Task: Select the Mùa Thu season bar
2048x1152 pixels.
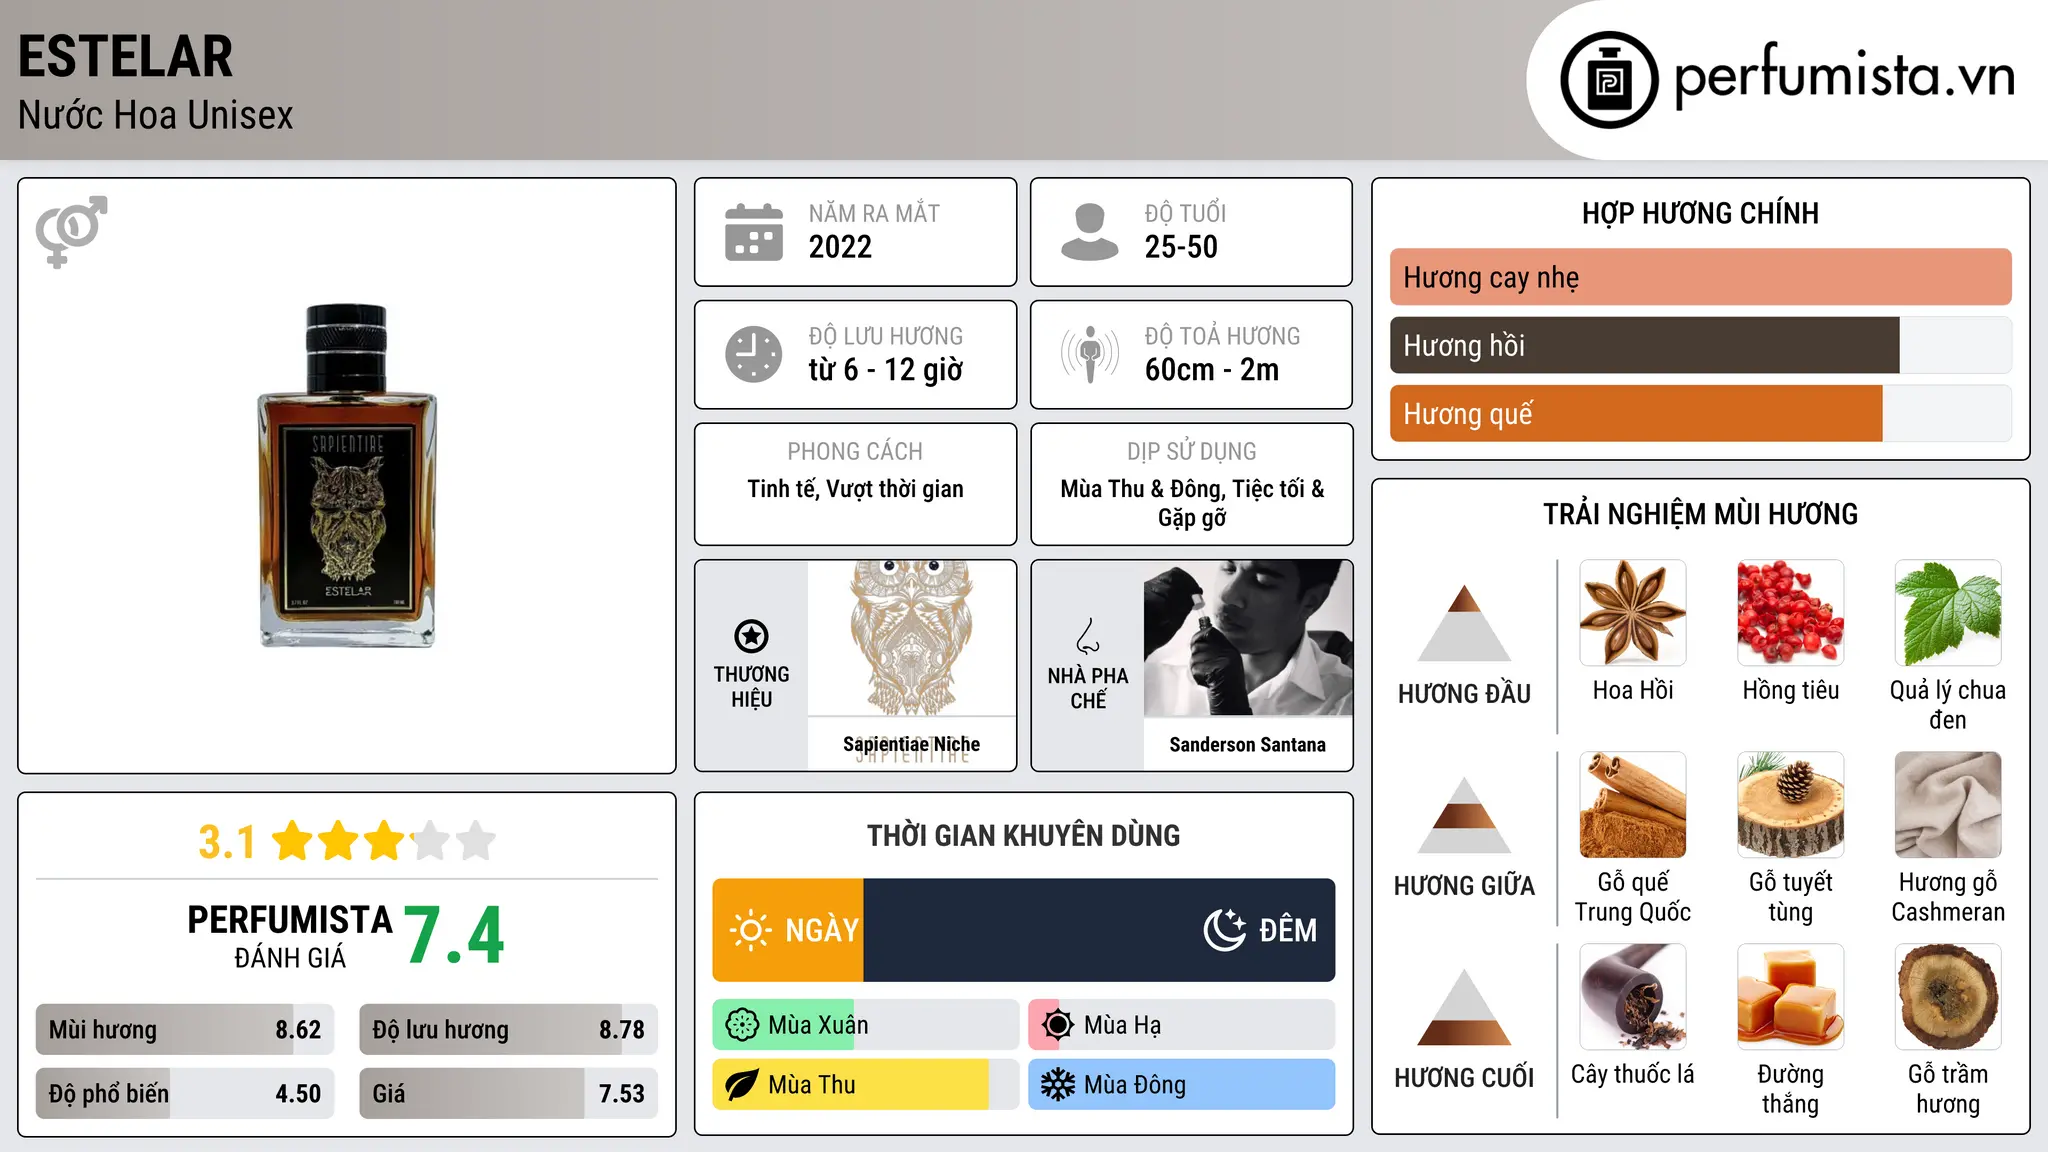Action: (866, 1085)
